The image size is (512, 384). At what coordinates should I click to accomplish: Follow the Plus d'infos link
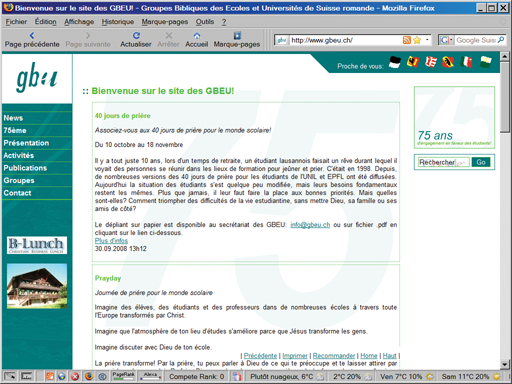point(111,241)
